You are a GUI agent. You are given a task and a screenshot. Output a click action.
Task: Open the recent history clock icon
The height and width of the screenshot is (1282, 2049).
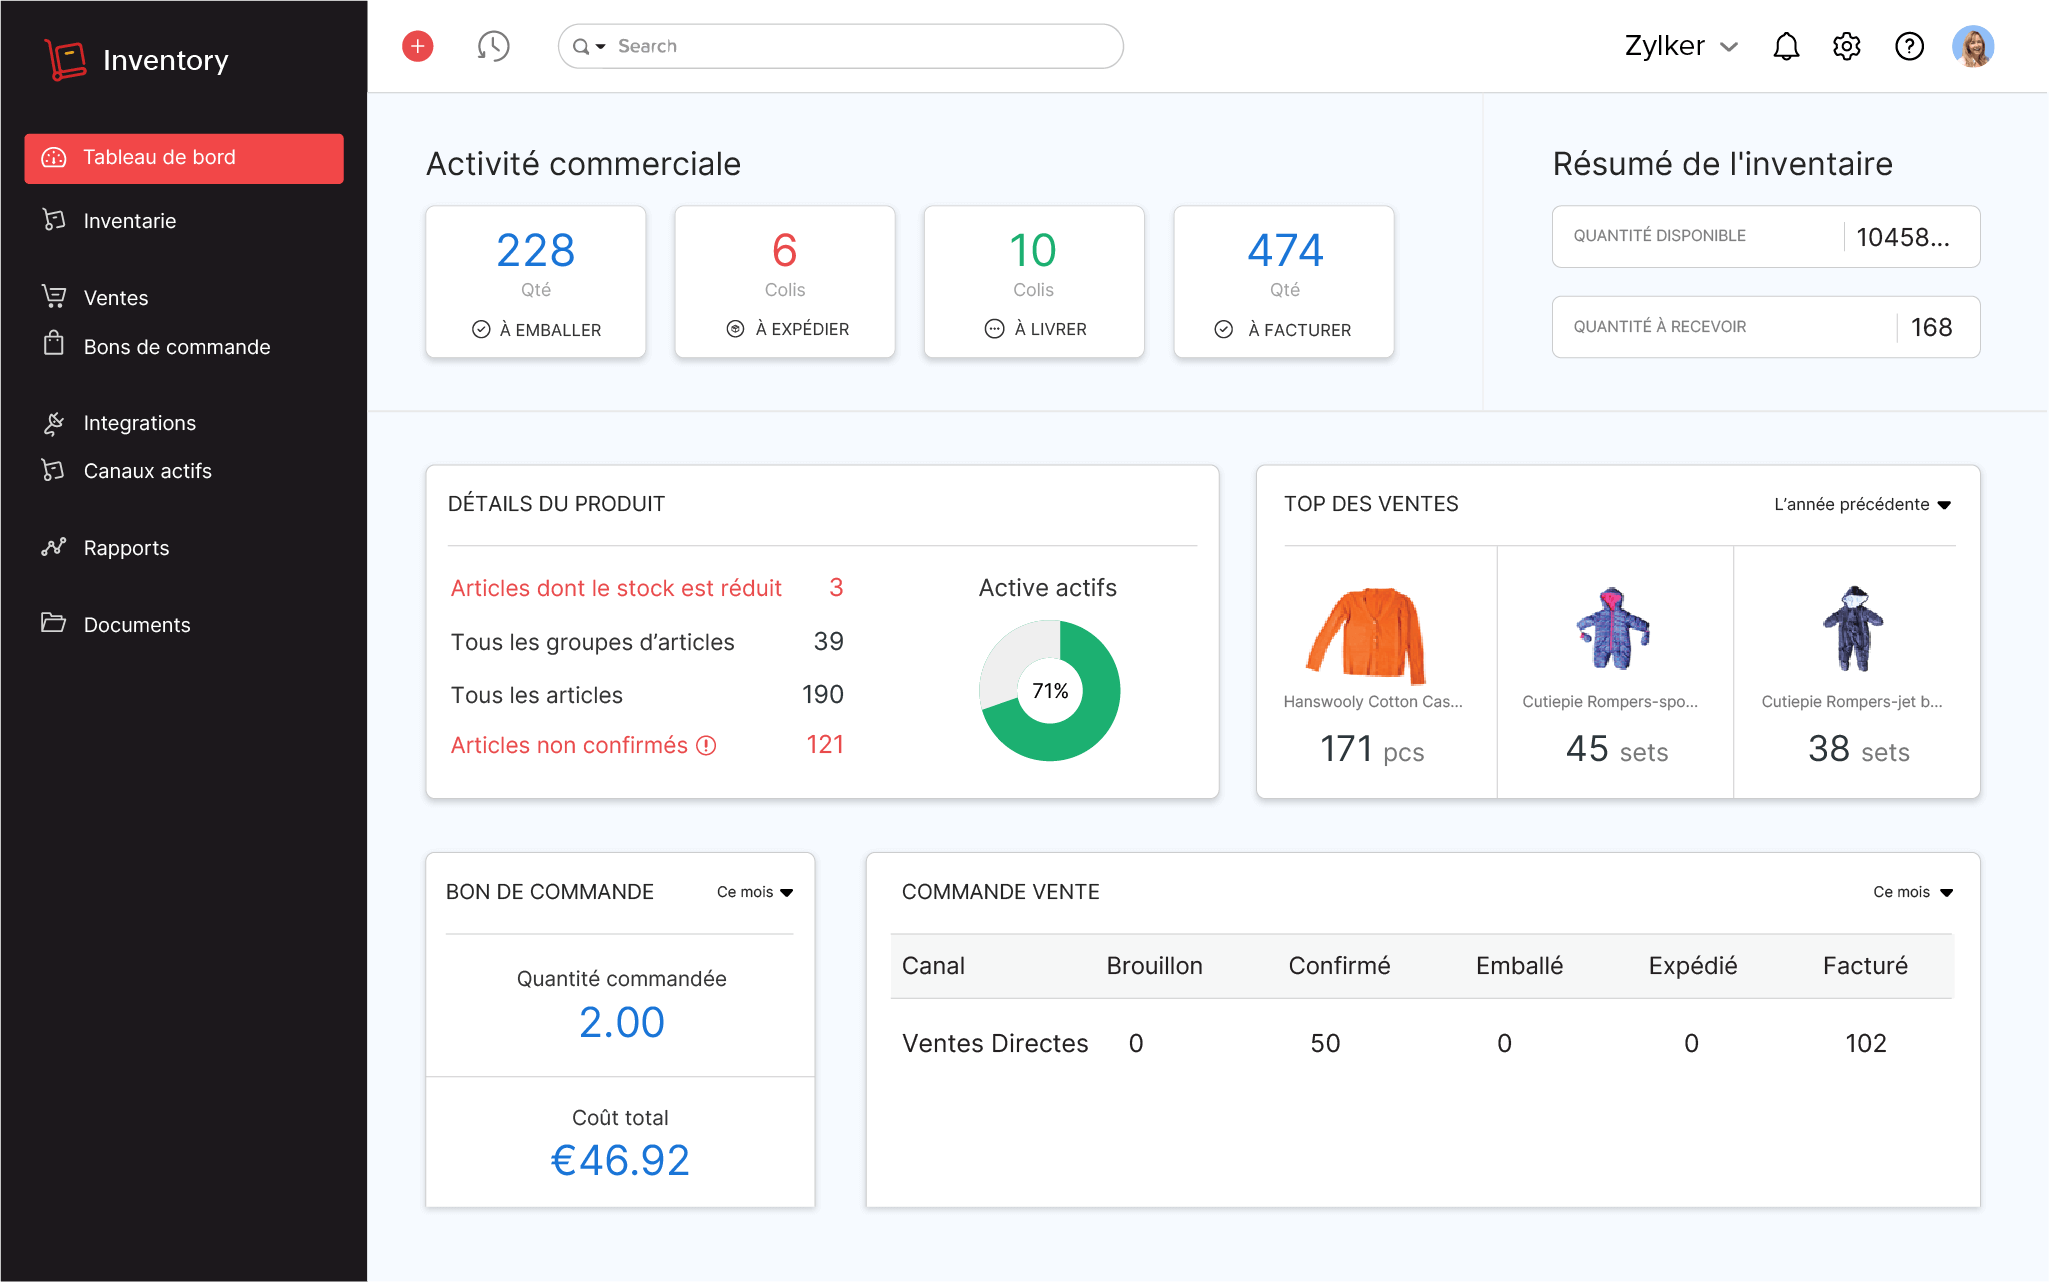[x=493, y=46]
